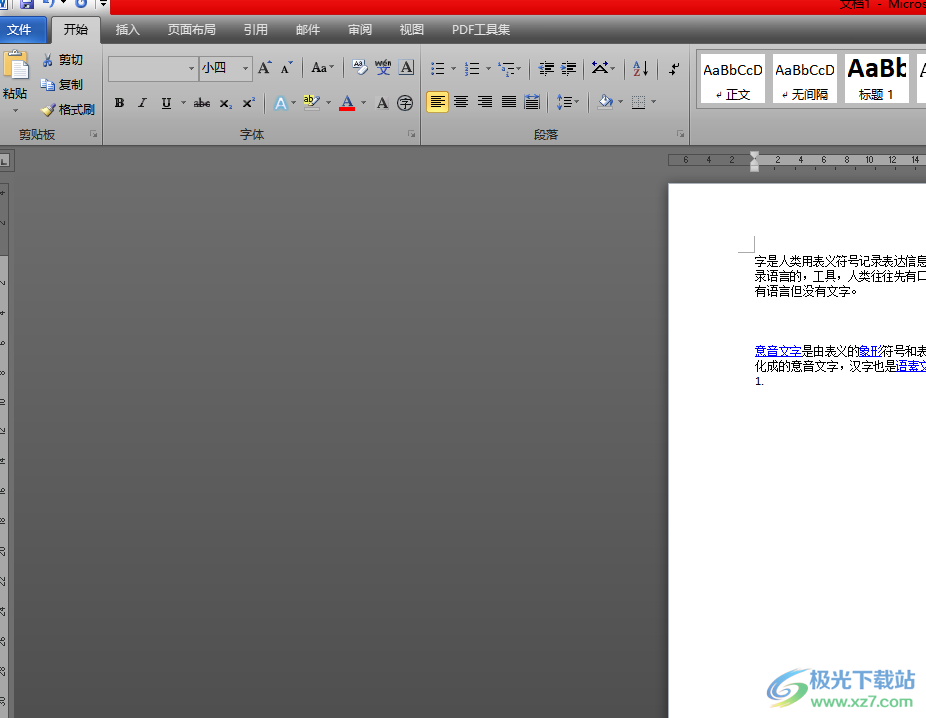Switch to the 插入 ribbon tab
This screenshot has height=718, width=926.
pyautogui.click(x=128, y=30)
